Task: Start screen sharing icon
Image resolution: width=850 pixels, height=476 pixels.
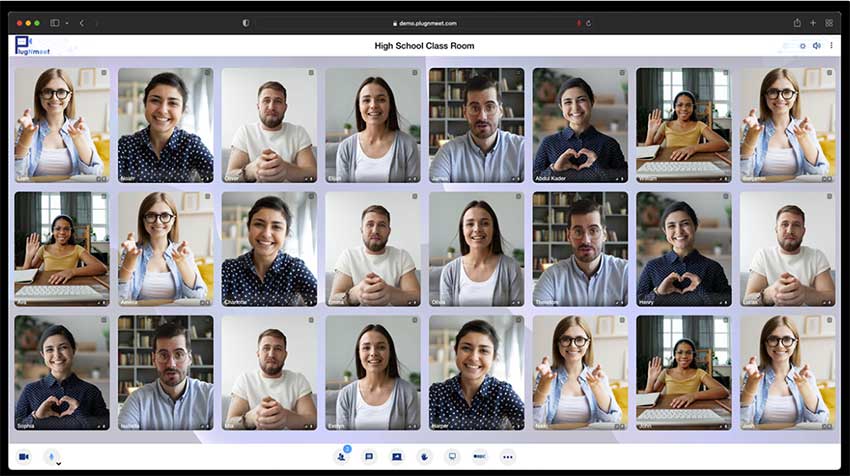Action: (397, 457)
